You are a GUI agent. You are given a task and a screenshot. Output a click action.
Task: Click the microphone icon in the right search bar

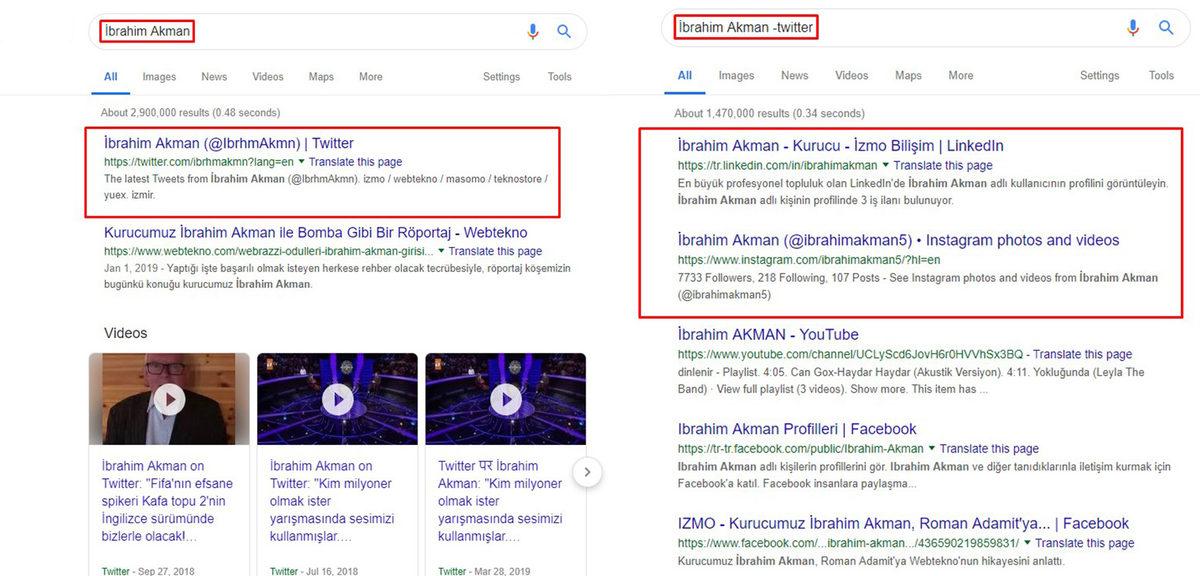1132,27
